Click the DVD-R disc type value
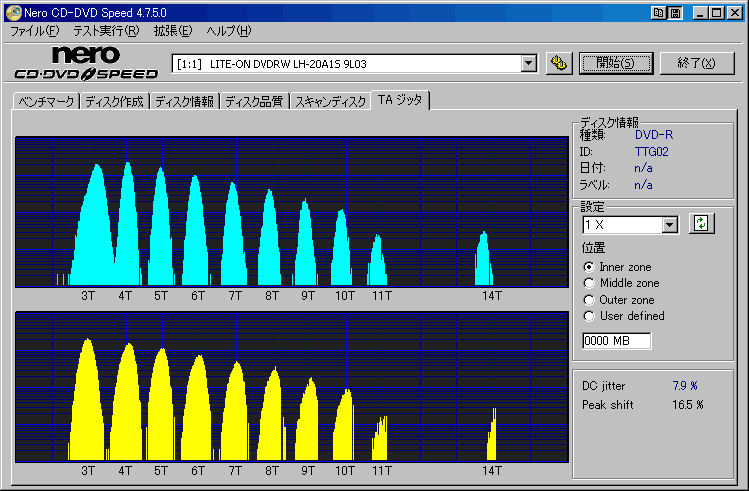749x491 pixels. click(x=654, y=135)
